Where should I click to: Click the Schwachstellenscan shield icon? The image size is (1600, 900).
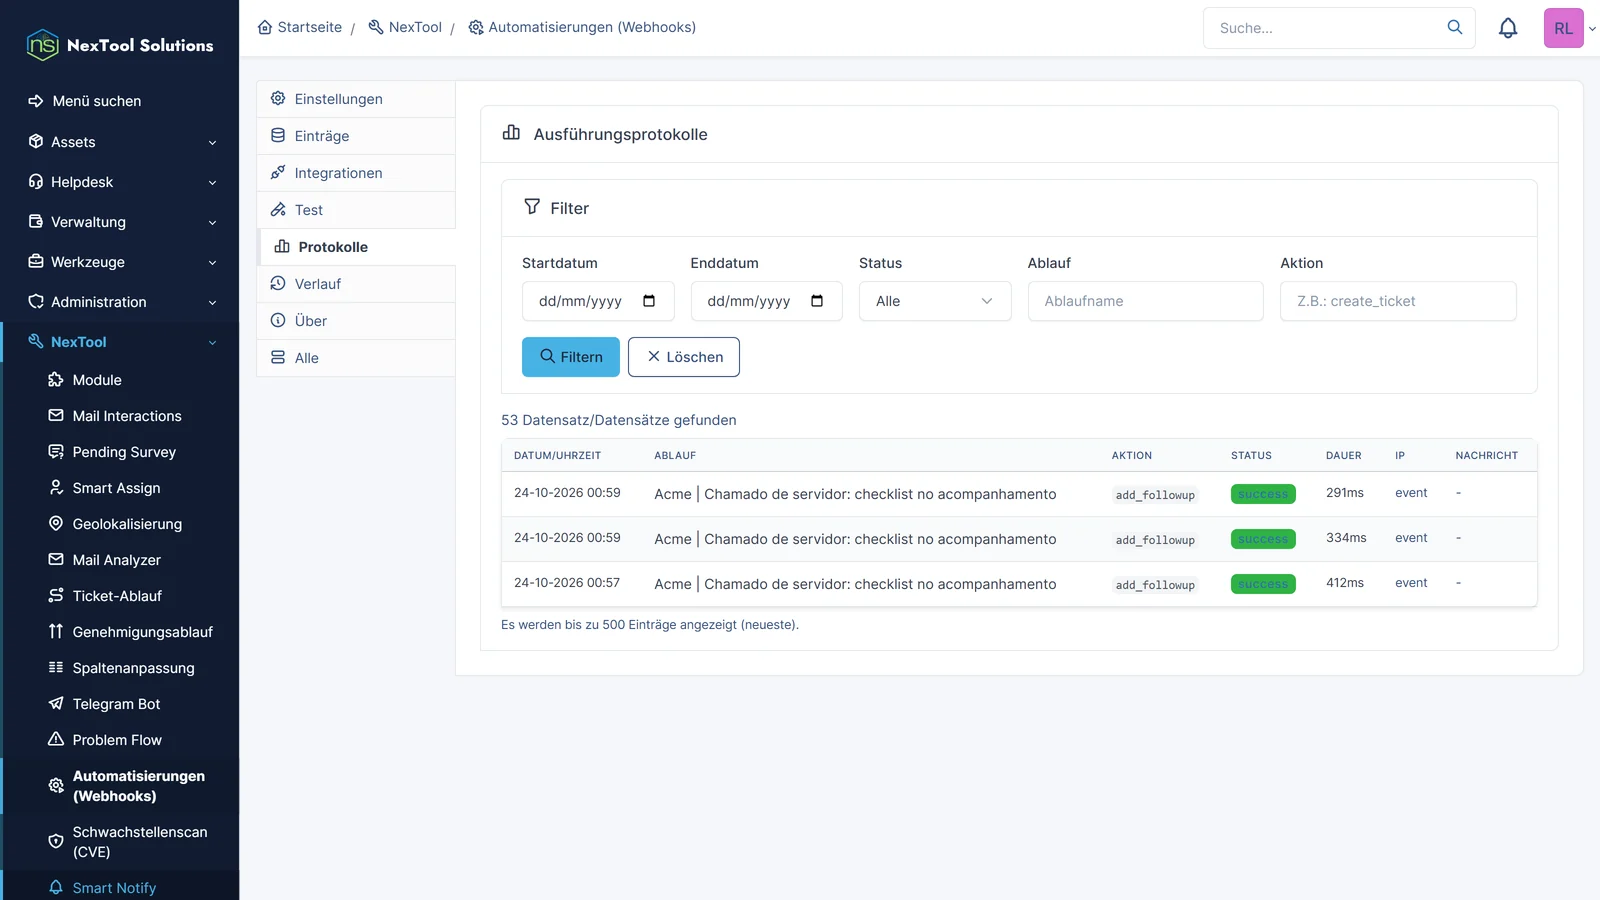56,842
